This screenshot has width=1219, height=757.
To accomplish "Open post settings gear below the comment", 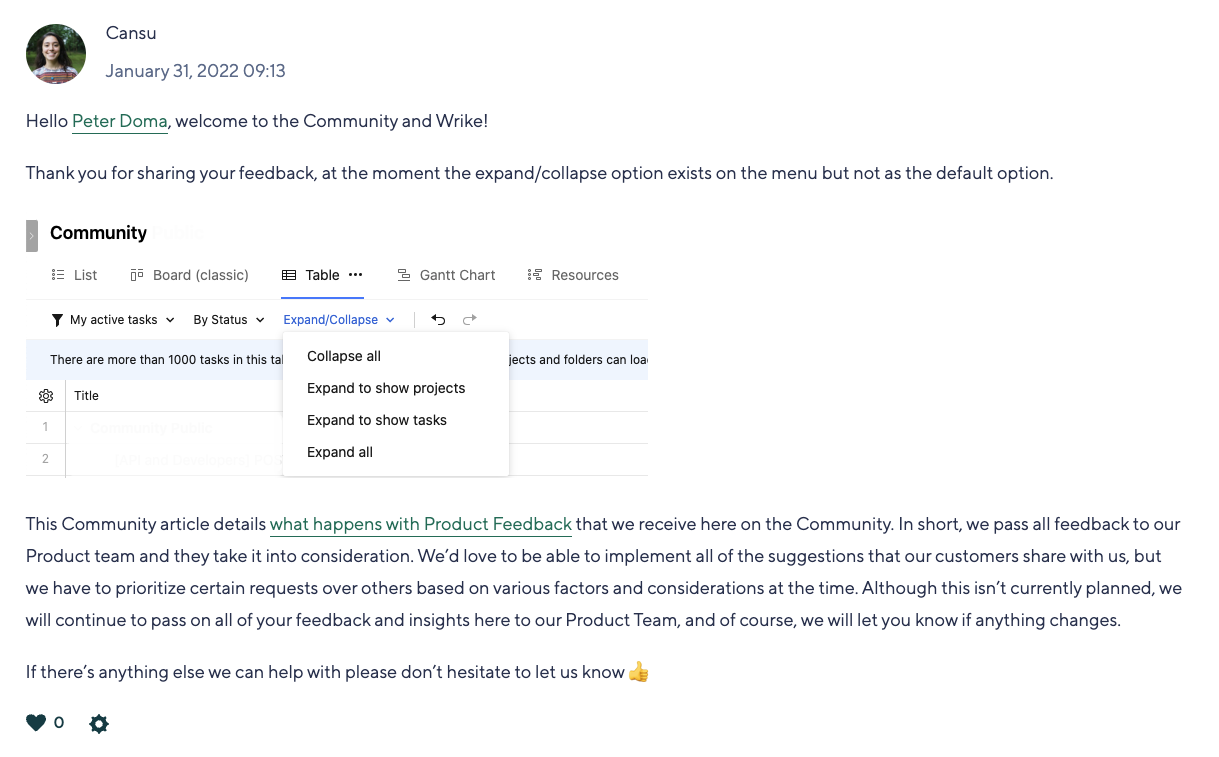I will pos(98,724).
